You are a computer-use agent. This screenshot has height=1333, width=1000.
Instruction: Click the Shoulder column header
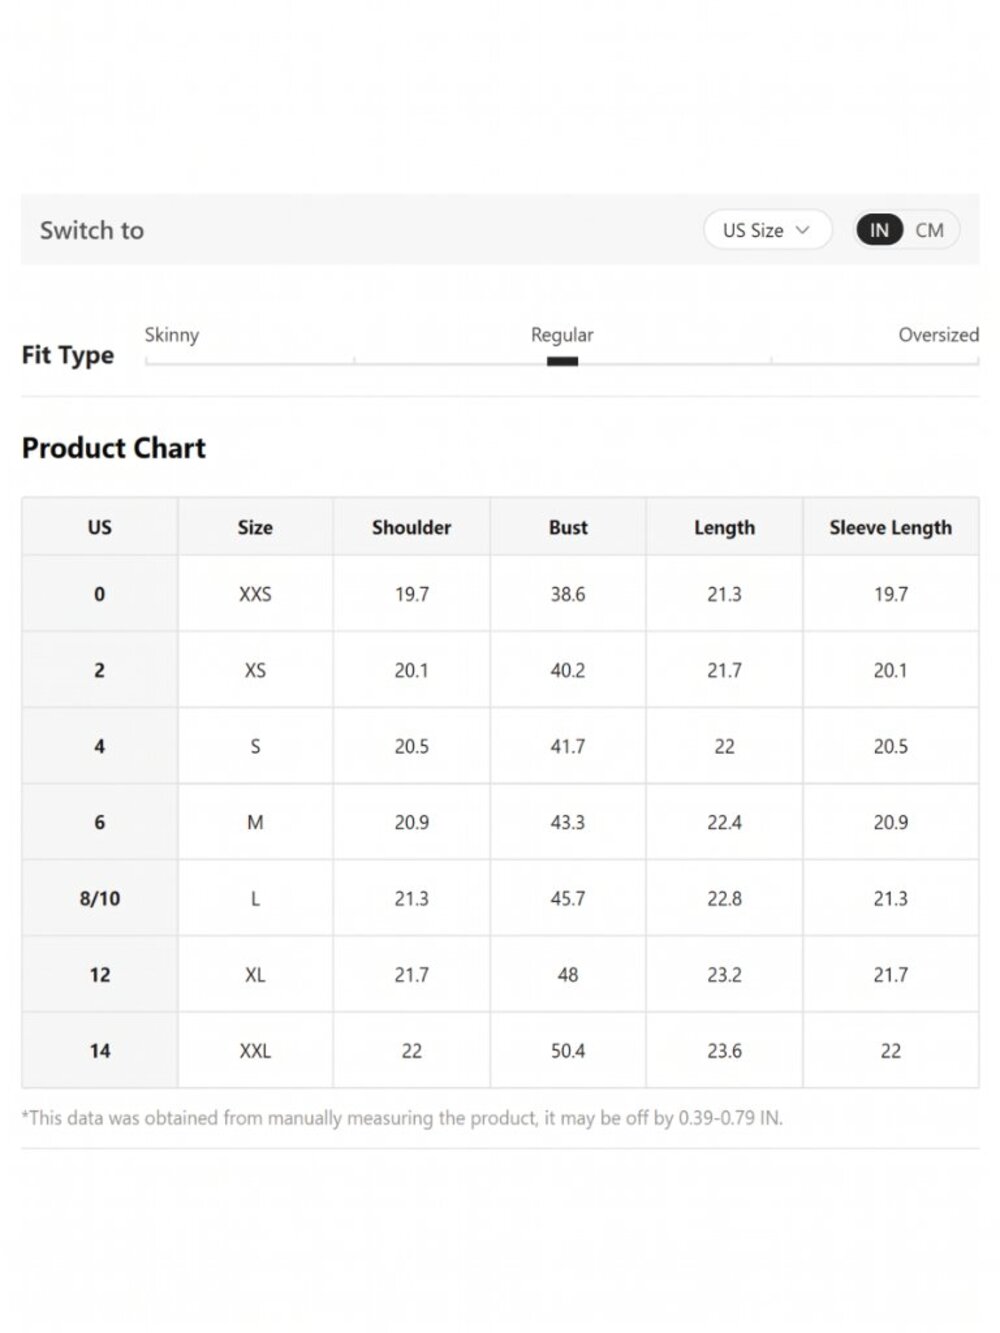click(x=411, y=527)
